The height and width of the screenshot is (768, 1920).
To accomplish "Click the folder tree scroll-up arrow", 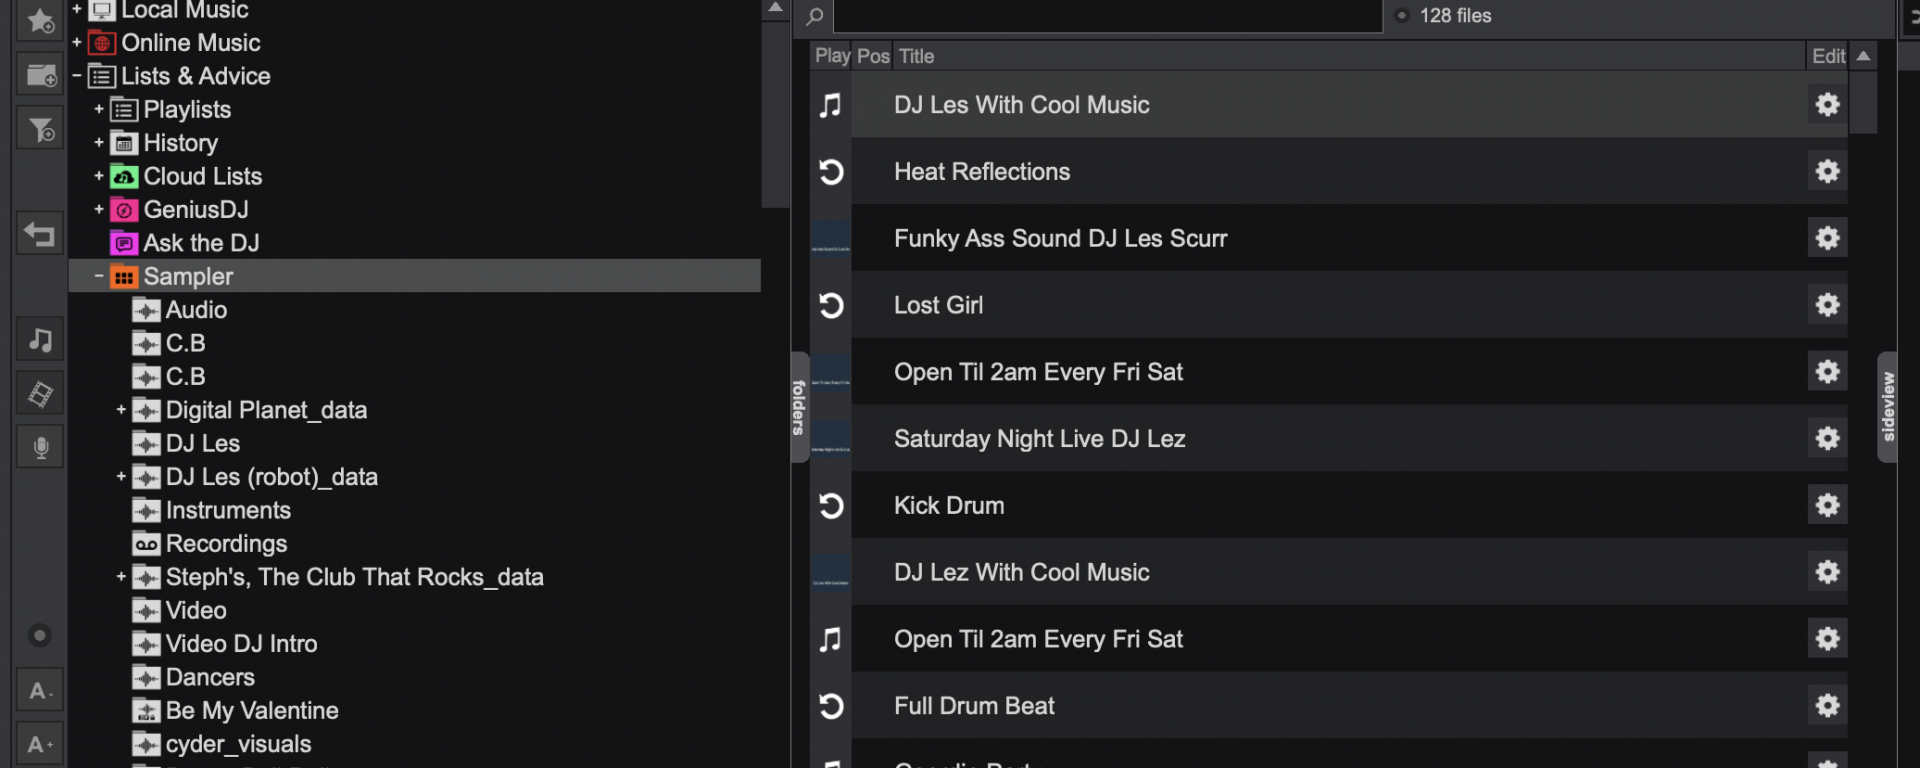I will (775, 8).
